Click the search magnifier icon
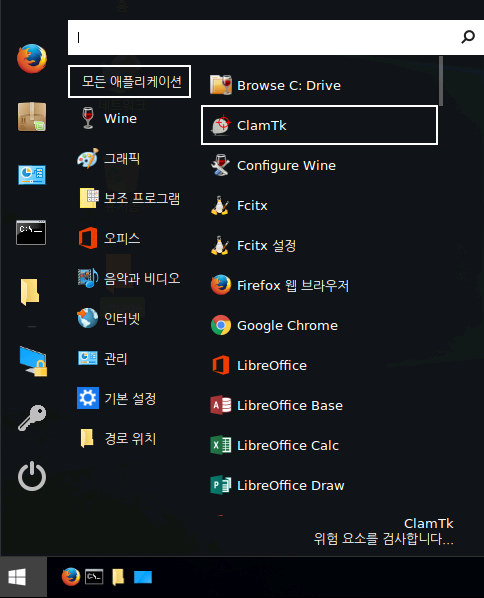Viewport: 484px width, 598px height. tap(468, 37)
